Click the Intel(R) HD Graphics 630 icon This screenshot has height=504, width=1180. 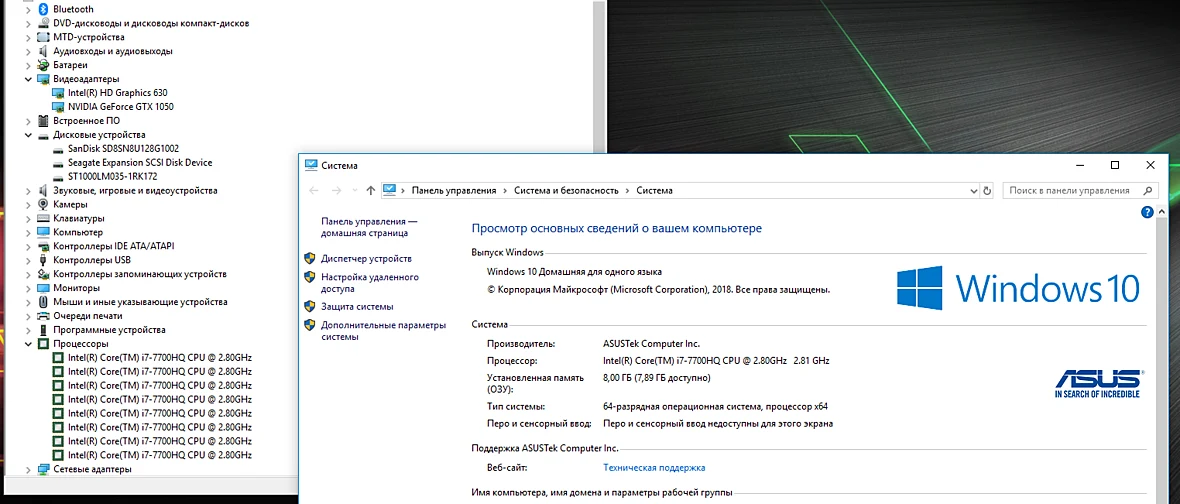59,93
